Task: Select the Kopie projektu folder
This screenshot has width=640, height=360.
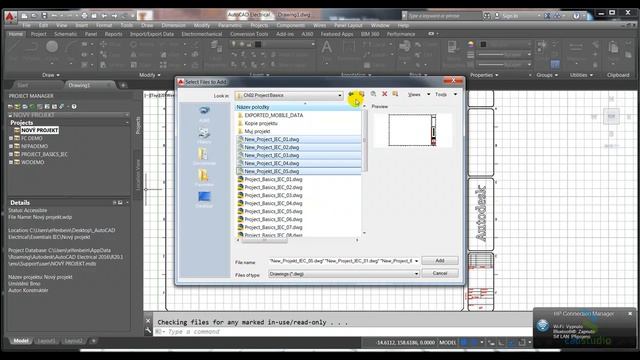Action: 261,123
